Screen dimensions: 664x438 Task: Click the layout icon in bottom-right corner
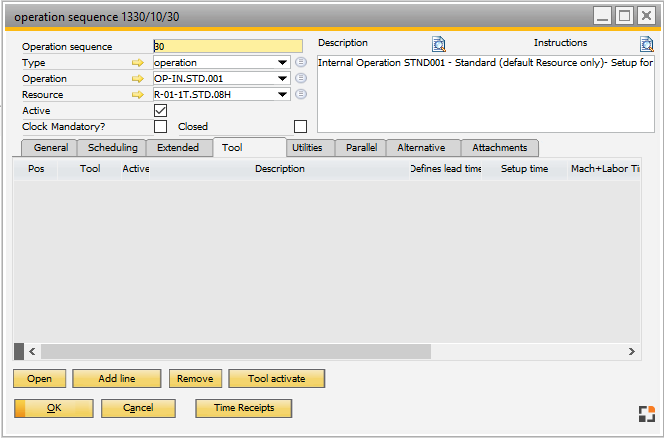[646, 412]
